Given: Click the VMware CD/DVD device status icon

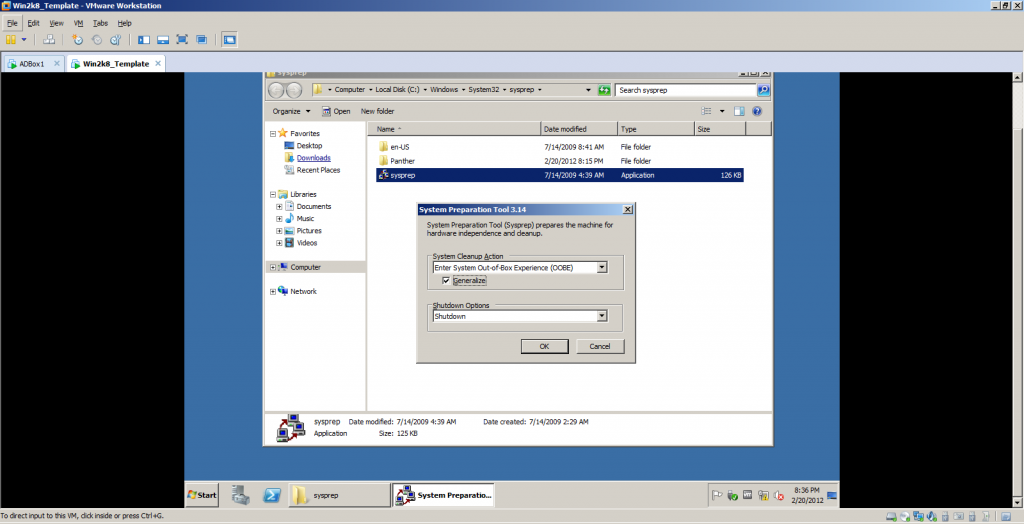Looking at the screenshot, I should 904,516.
